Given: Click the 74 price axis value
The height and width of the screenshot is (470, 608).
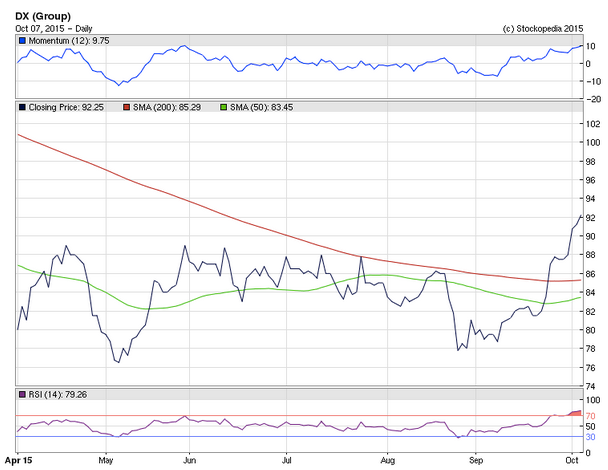Looking at the screenshot, I should click(x=590, y=386).
